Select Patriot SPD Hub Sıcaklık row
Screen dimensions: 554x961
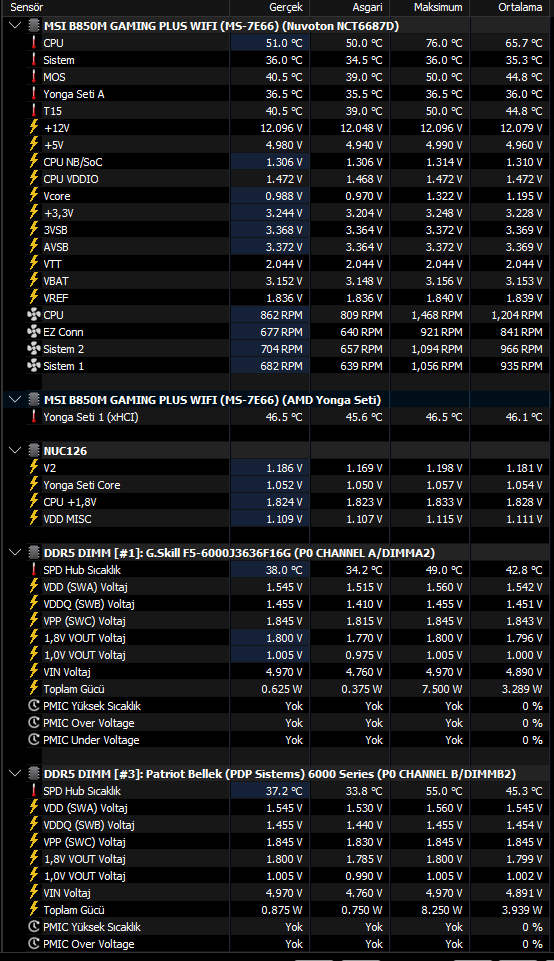(x=275, y=791)
